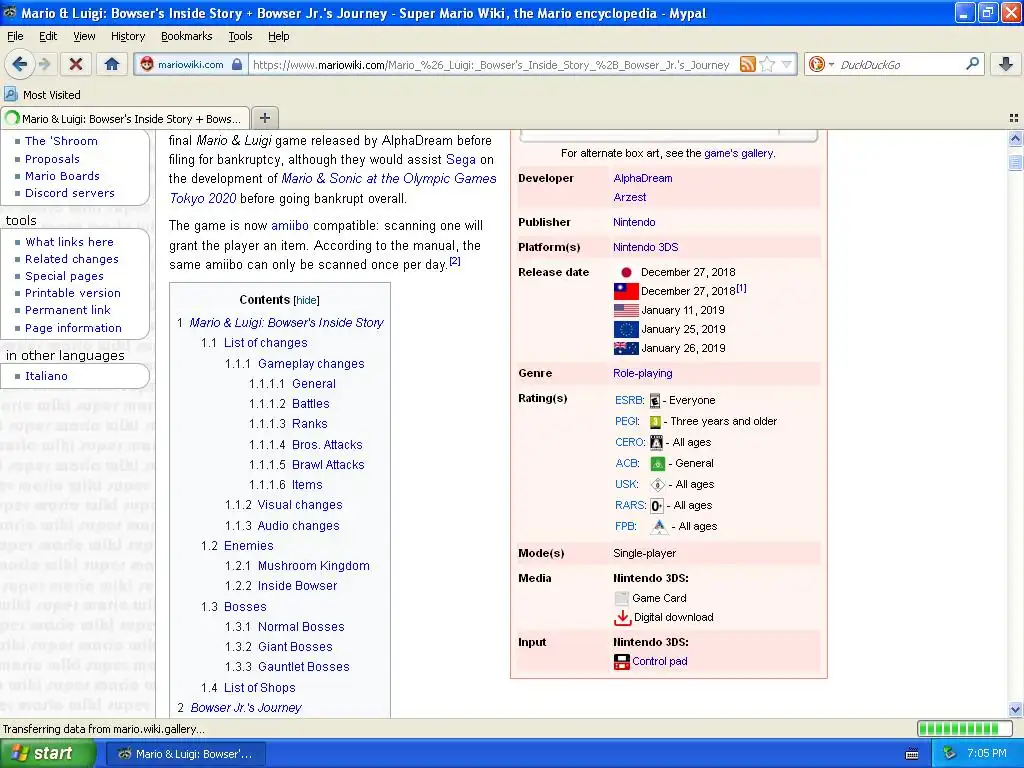Open the File menu
1024x768 pixels.
[x=15, y=36]
